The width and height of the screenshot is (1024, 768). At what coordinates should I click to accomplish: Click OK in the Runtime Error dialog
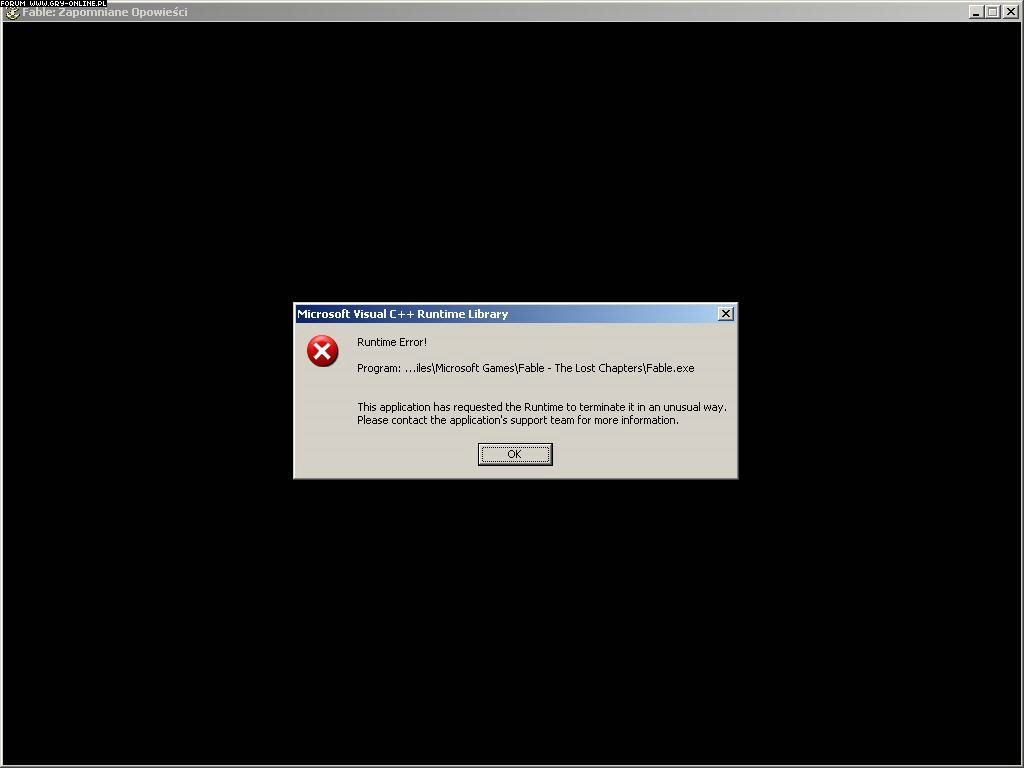(x=515, y=454)
